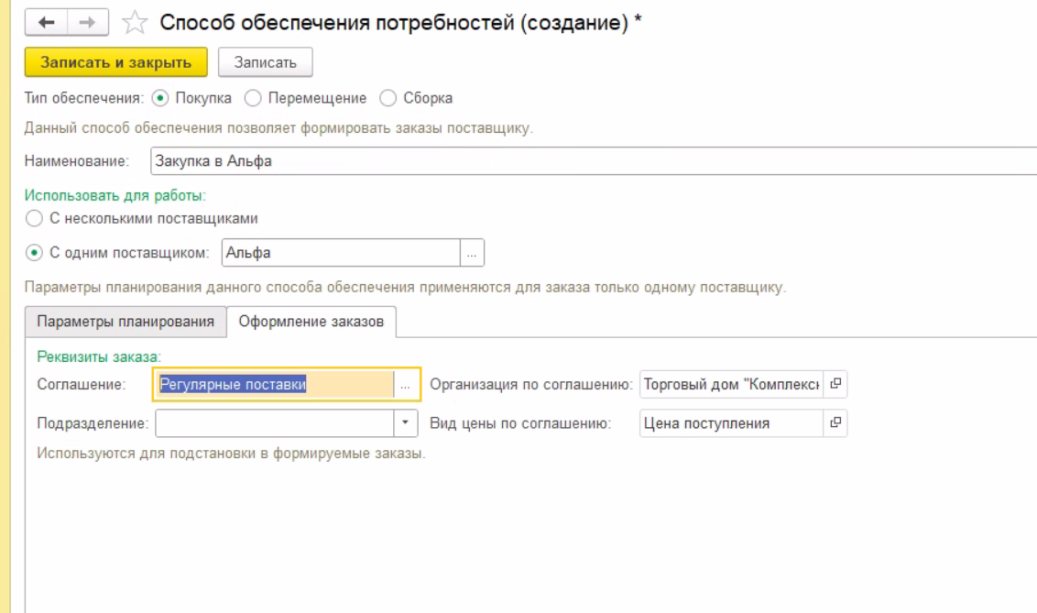Switch to Параметры планирования tab

pyautogui.click(x=125, y=322)
